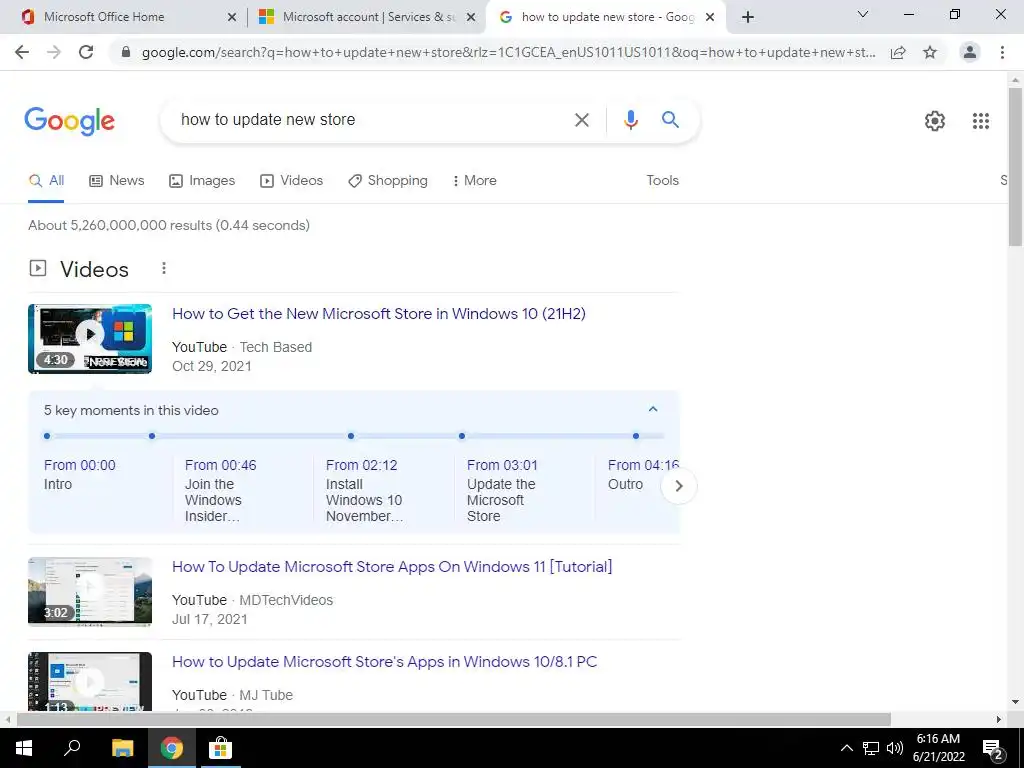
Task: Open Windows taskbar search
Action: click(x=72, y=748)
